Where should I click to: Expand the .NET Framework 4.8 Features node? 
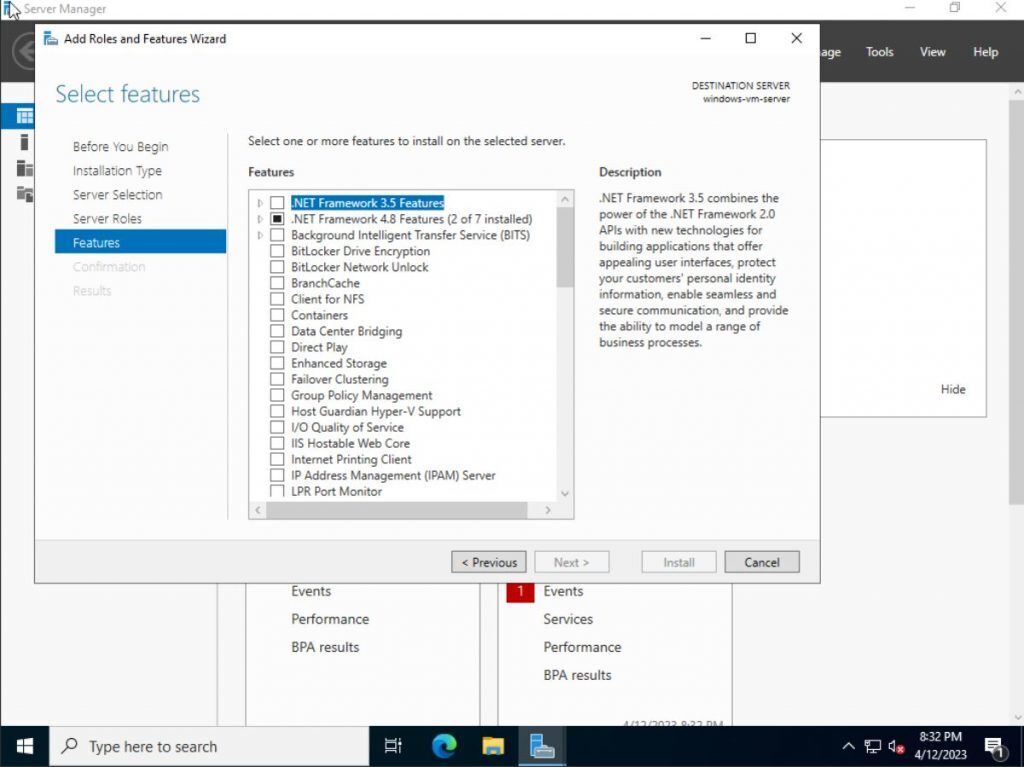(259, 219)
